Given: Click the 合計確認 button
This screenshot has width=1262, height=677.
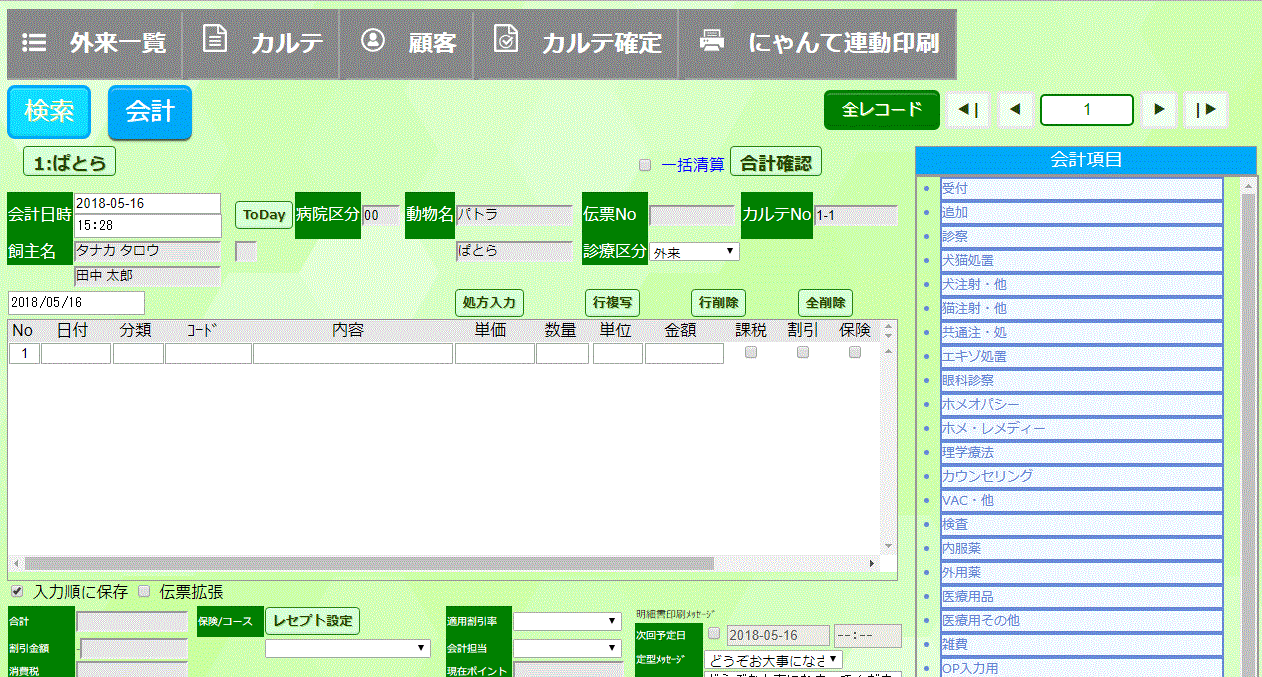Looking at the screenshot, I should point(776,161).
